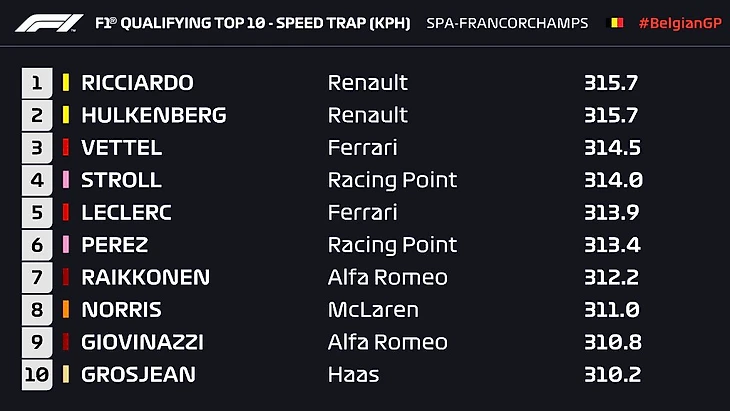Click the pink color bar beside Stroll

coord(65,180)
